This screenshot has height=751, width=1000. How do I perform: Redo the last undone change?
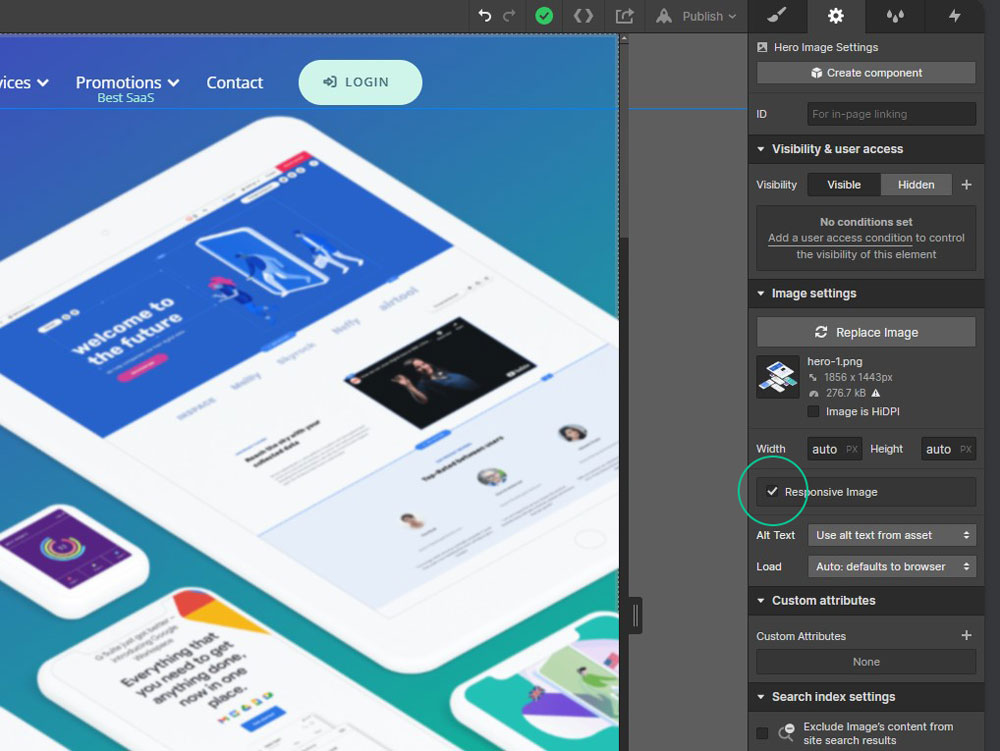click(x=509, y=16)
